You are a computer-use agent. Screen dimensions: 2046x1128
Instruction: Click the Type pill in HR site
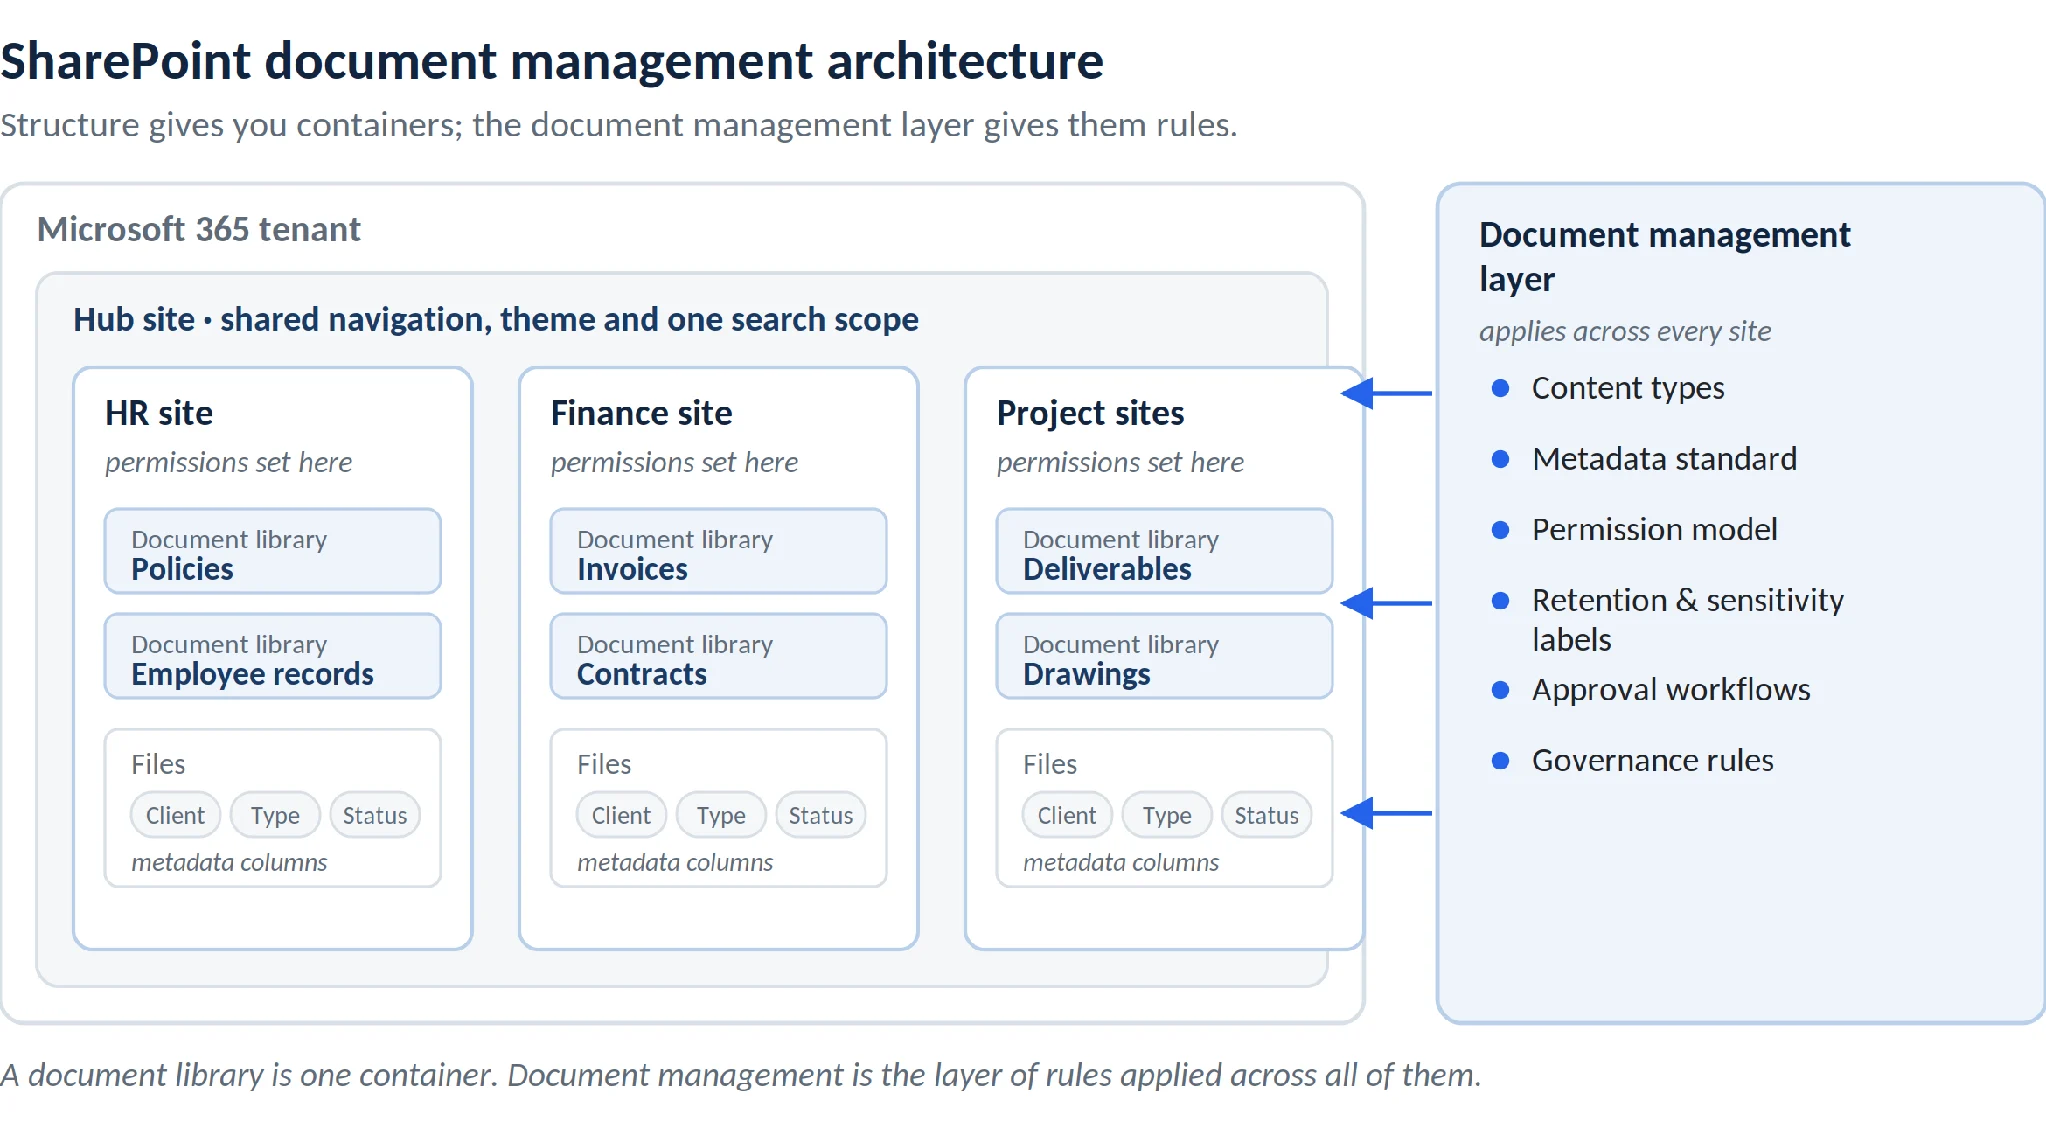(x=275, y=815)
